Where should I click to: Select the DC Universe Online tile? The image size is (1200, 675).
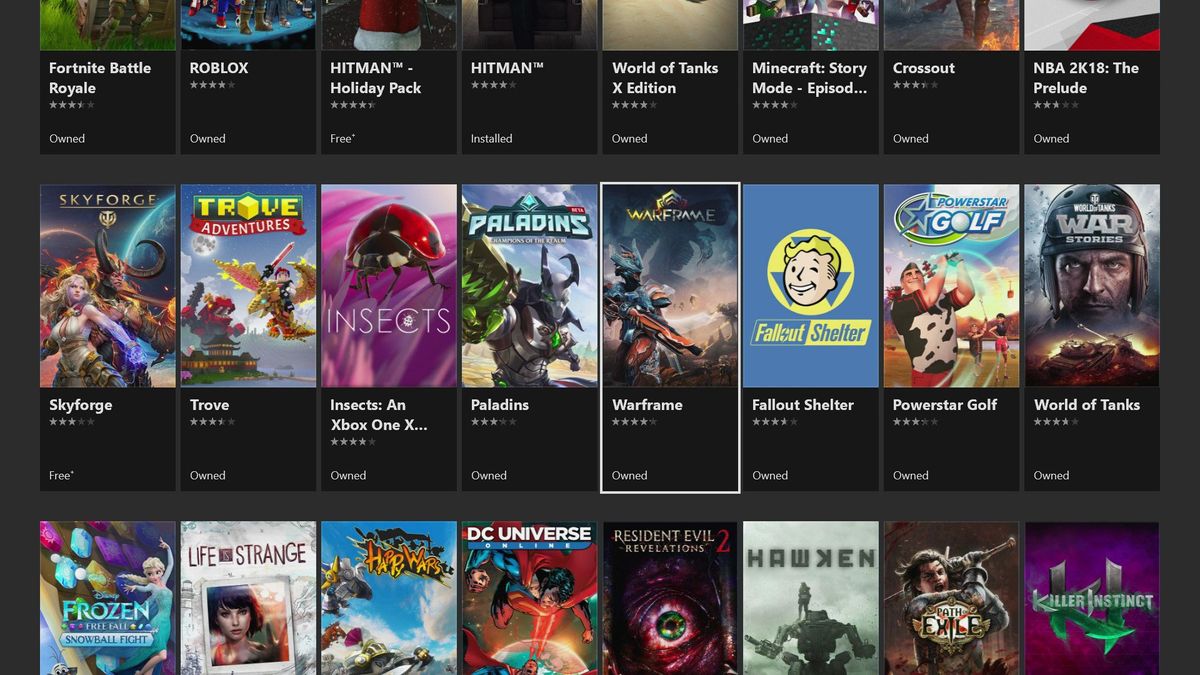click(528, 598)
